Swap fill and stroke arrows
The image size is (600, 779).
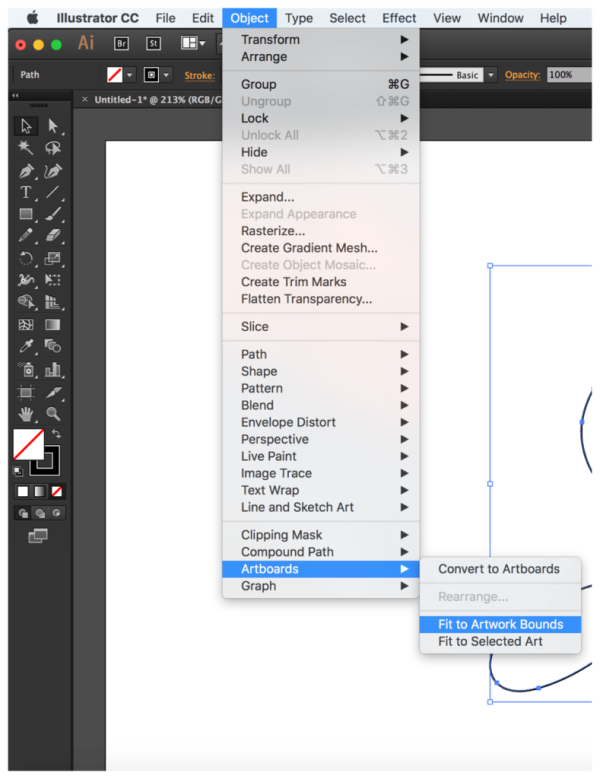coord(57,434)
